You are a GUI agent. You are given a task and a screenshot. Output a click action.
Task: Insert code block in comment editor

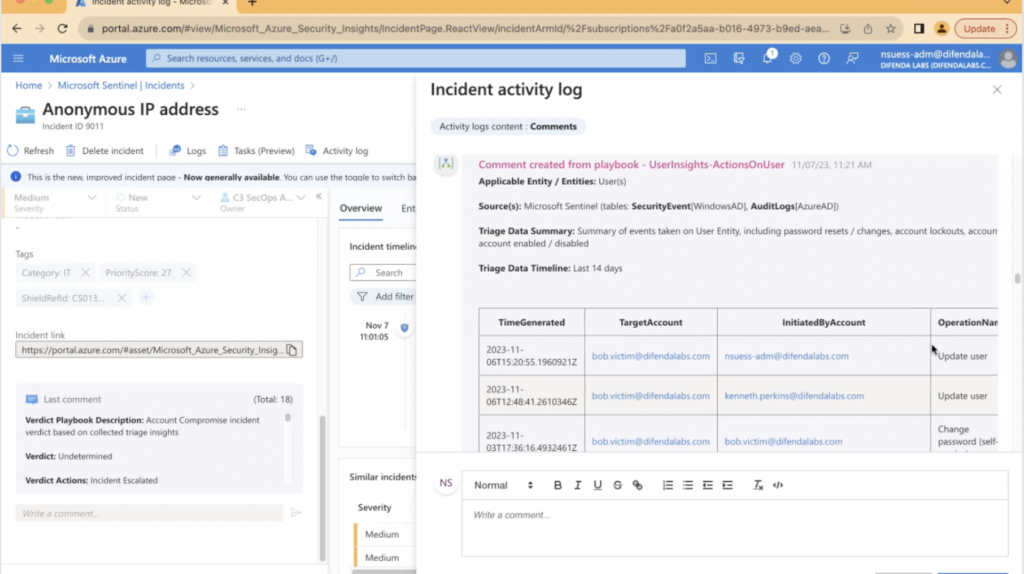pos(778,485)
